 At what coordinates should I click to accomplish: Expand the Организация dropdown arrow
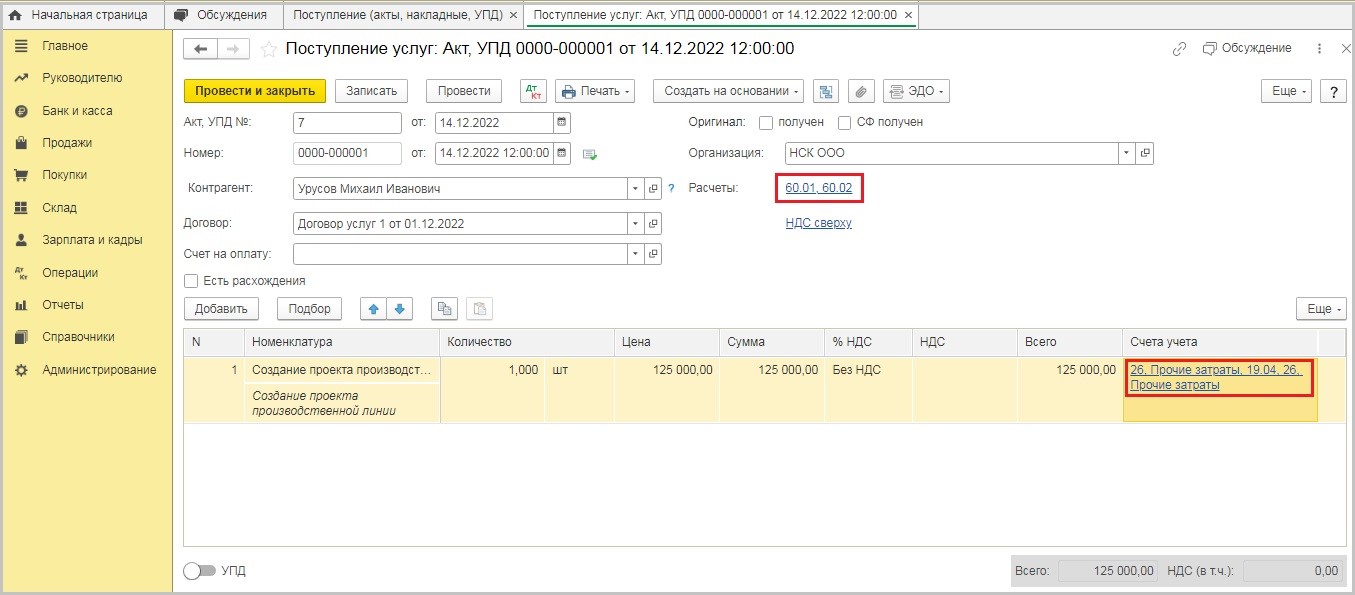coord(1126,154)
